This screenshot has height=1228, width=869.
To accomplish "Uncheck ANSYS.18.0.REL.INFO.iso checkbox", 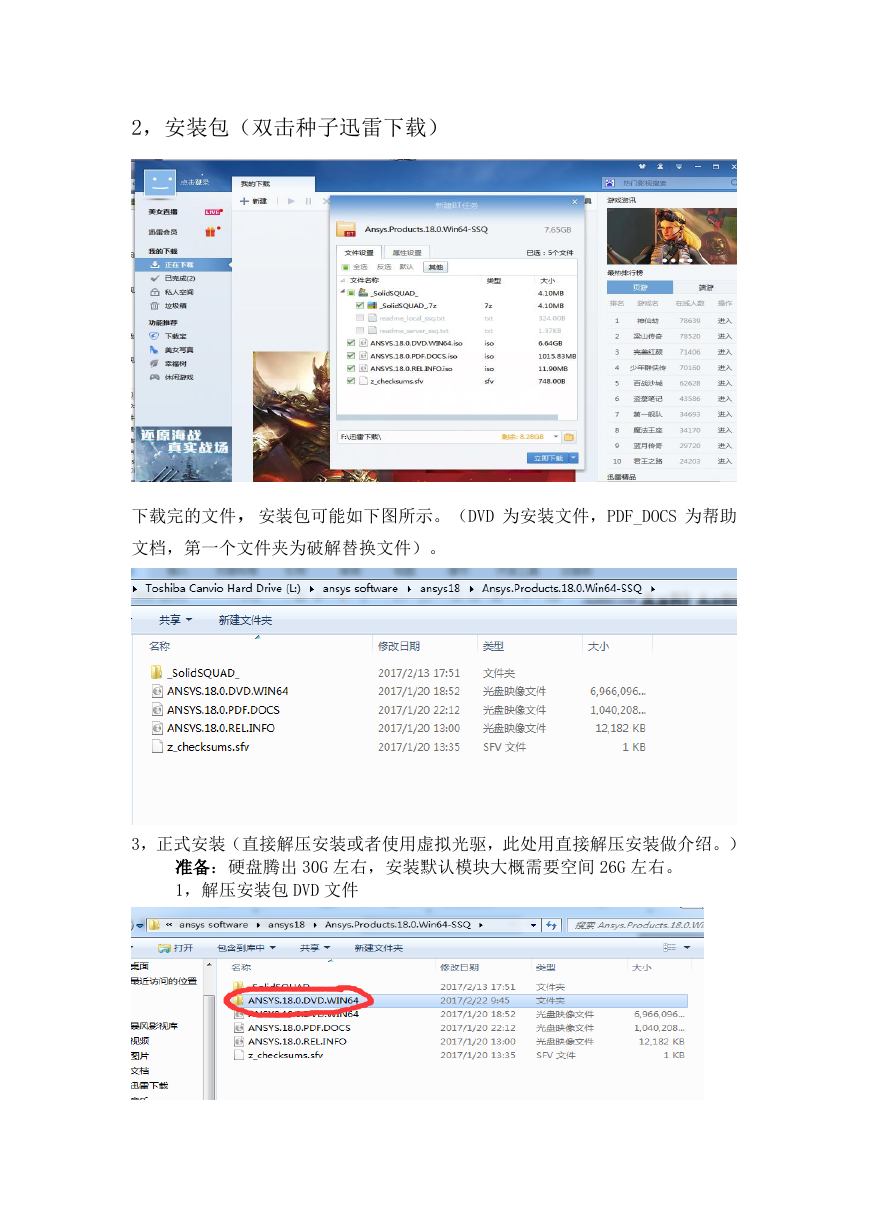I will point(350,368).
